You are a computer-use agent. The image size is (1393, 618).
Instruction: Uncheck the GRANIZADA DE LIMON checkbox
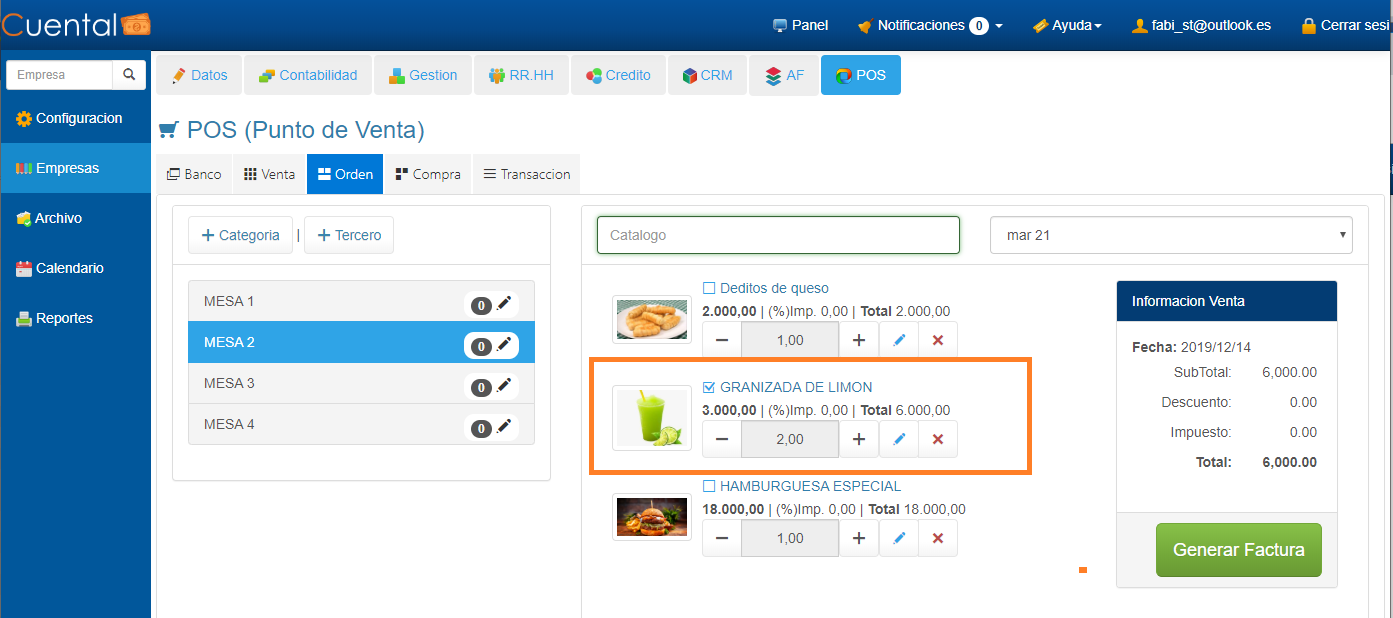tap(709, 387)
